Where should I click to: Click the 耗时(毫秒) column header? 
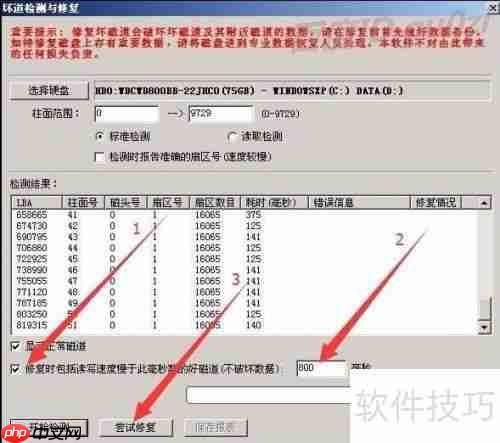274,203
